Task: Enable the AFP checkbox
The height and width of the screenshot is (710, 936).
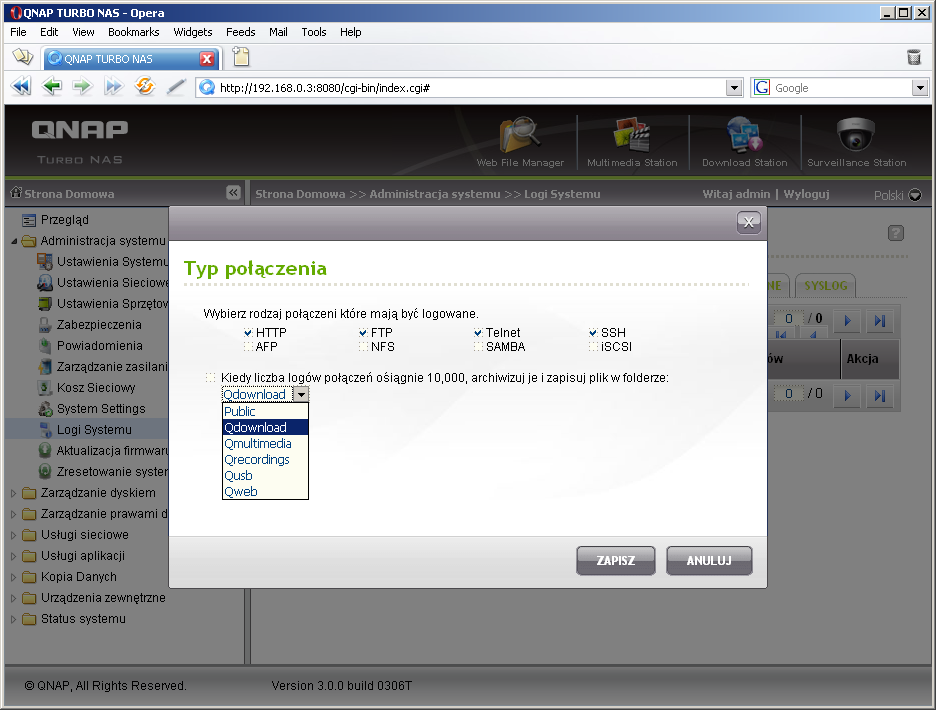Action: click(x=248, y=346)
